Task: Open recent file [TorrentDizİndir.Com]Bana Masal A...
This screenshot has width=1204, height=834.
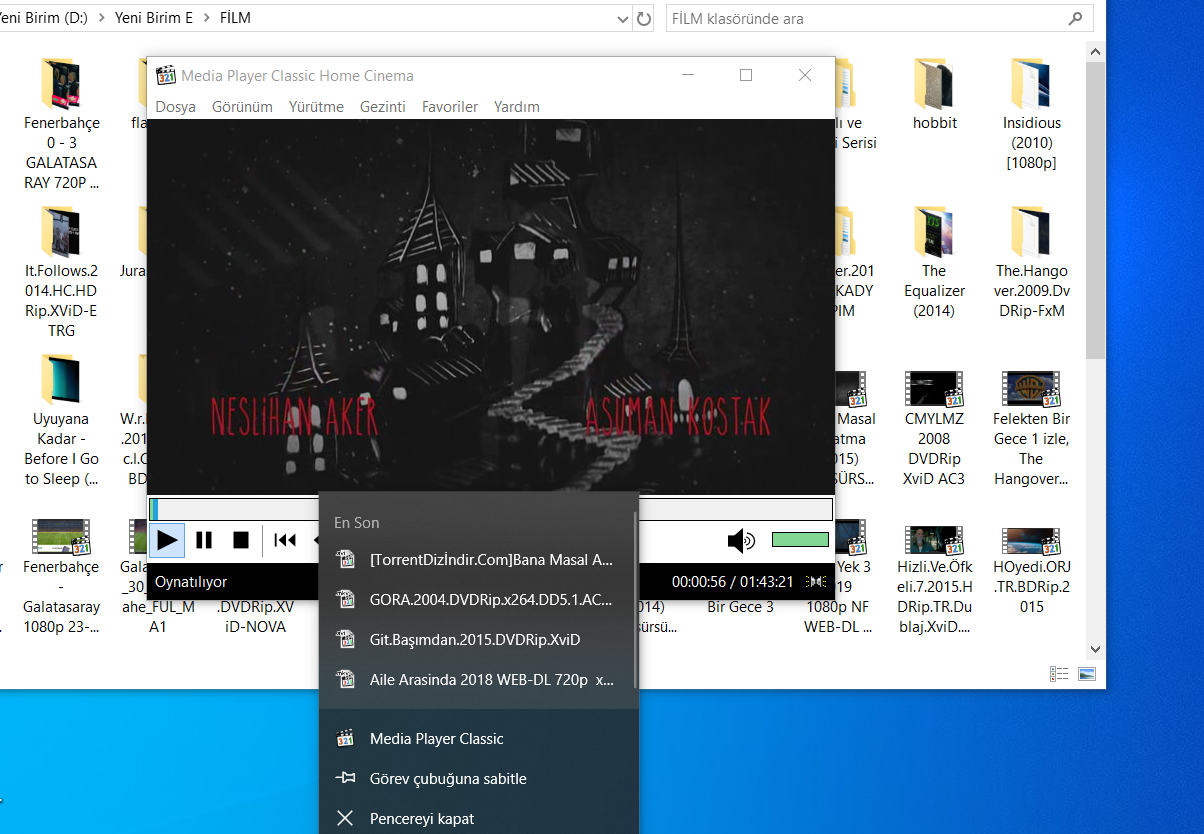Action: click(477, 560)
